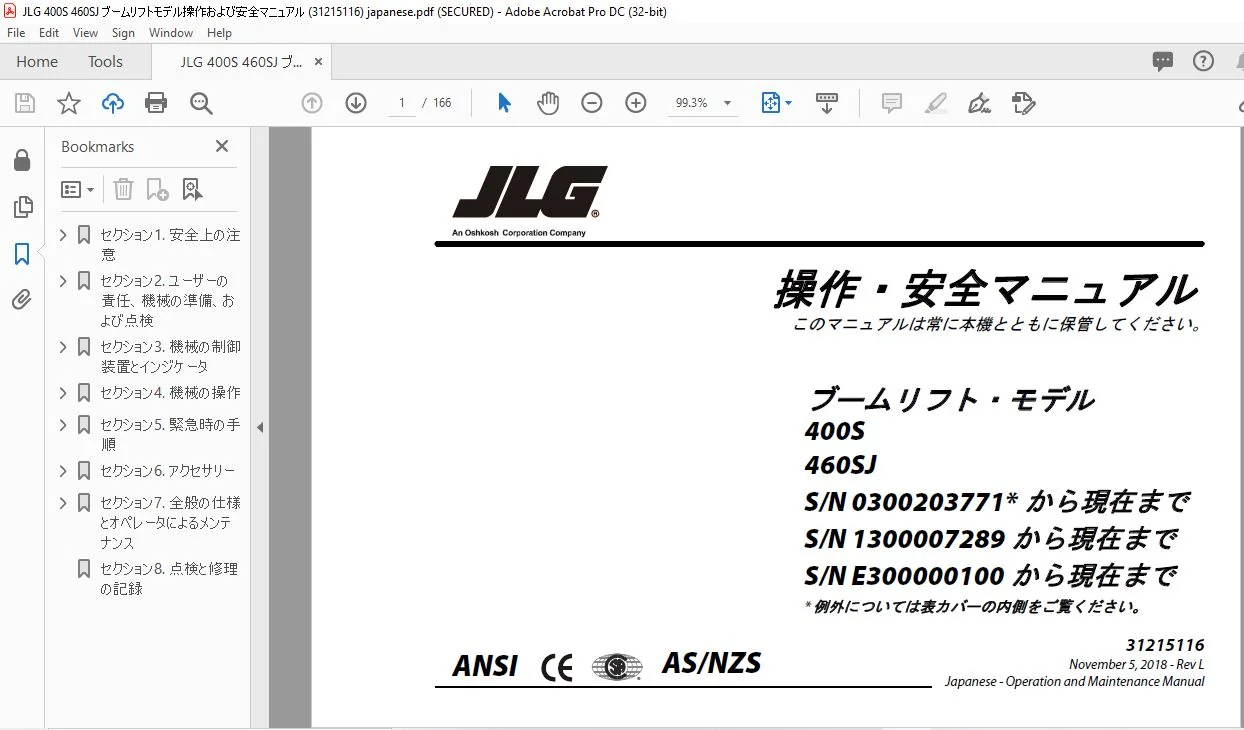Find the current bookmark icon

(x=192, y=189)
